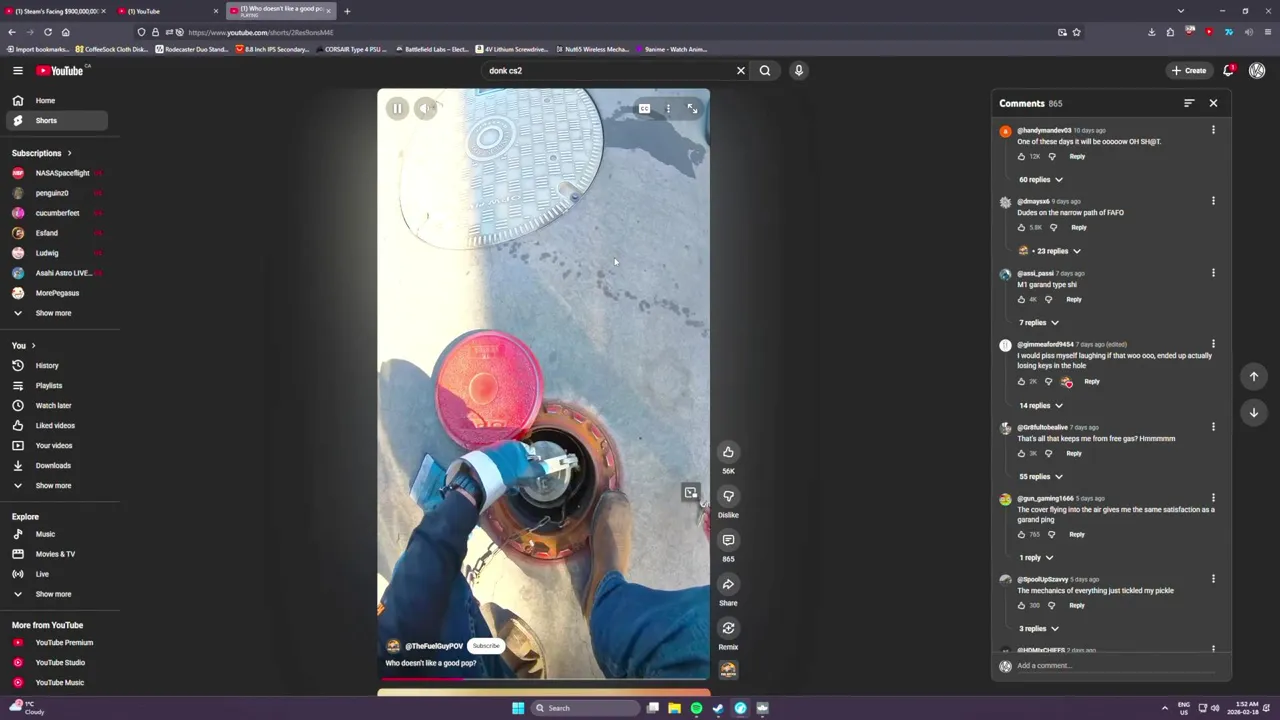Open the Short's three-dot more options
1280x720 pixels.
tap(668, 108)
